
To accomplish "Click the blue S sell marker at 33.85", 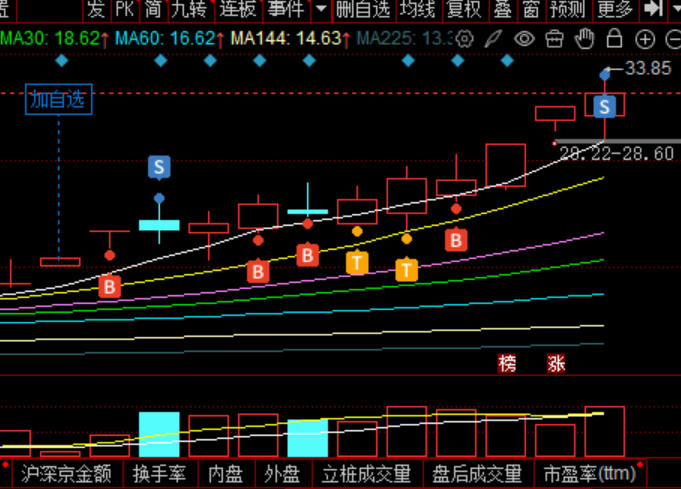I will tap(604, 105).
